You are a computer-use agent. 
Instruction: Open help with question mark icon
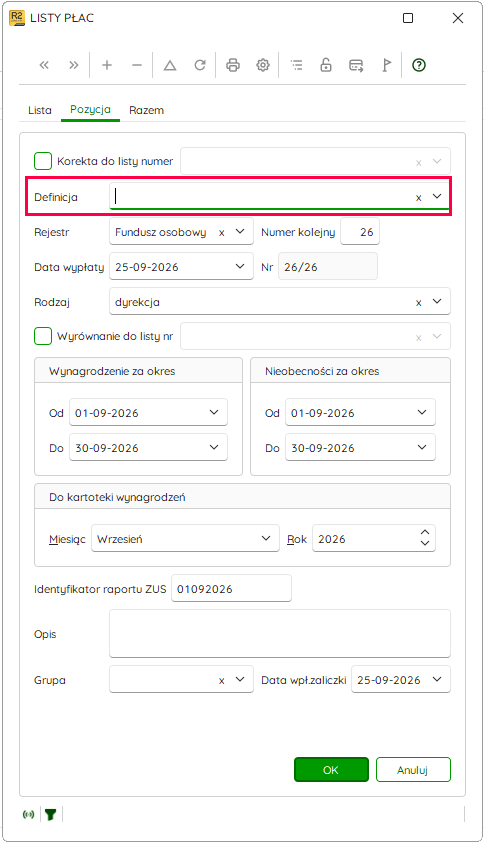[419, 65]
